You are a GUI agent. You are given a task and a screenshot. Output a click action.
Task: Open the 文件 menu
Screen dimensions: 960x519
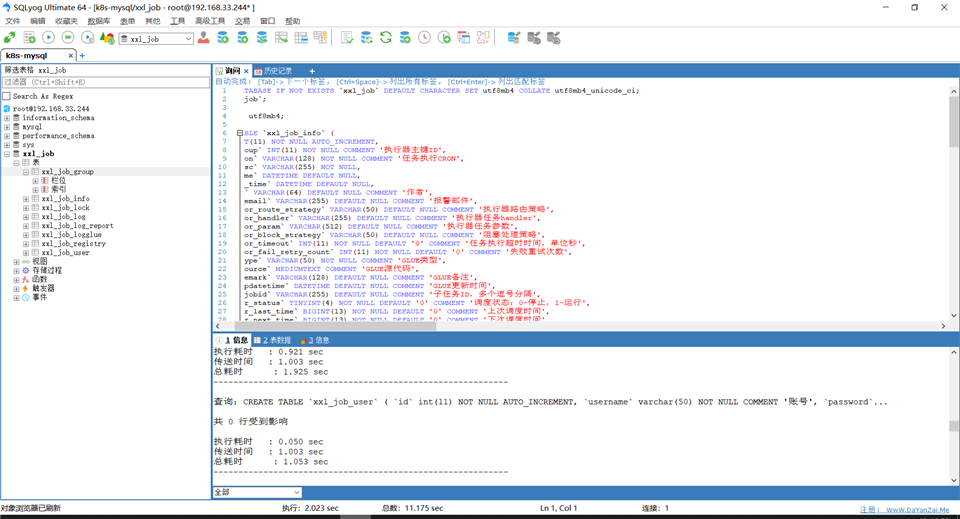13,21
